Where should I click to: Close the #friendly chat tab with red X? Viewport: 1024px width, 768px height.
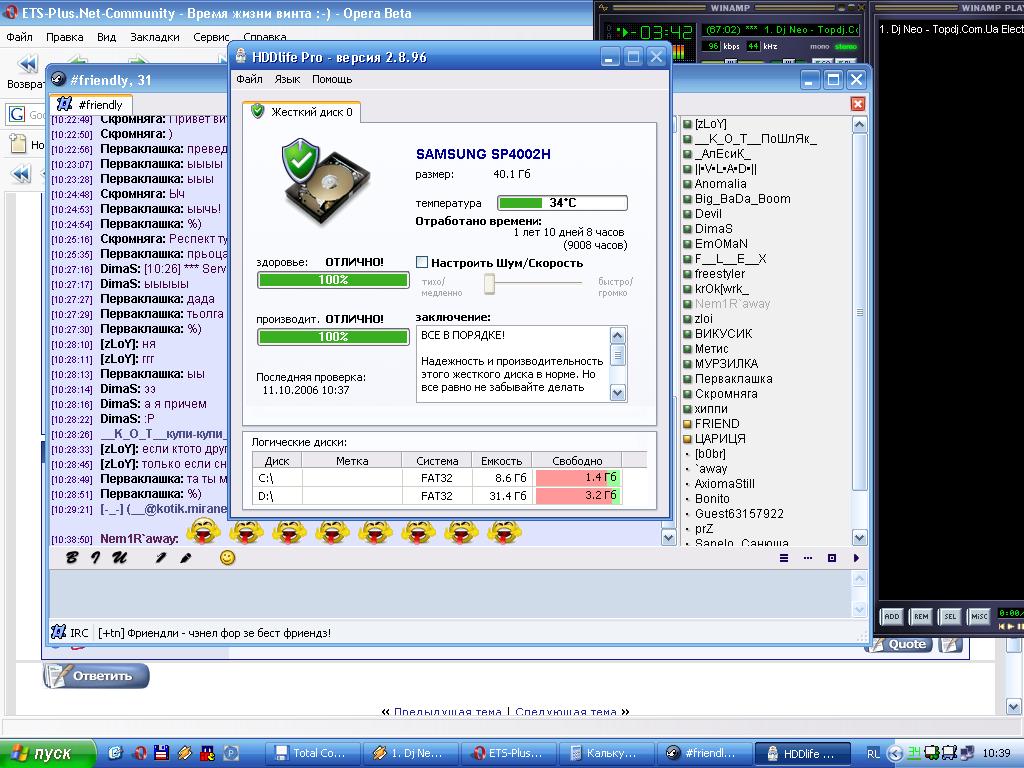[x=857, y=104]
